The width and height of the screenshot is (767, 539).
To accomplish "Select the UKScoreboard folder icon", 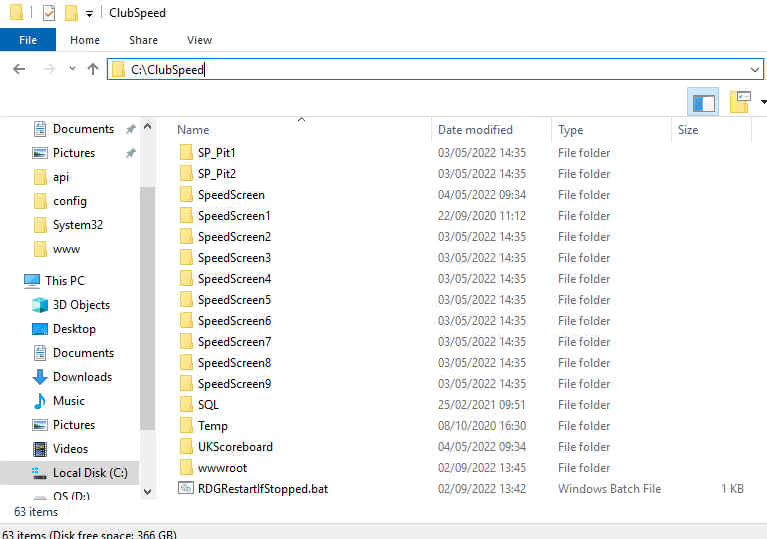I will point(186,447).
